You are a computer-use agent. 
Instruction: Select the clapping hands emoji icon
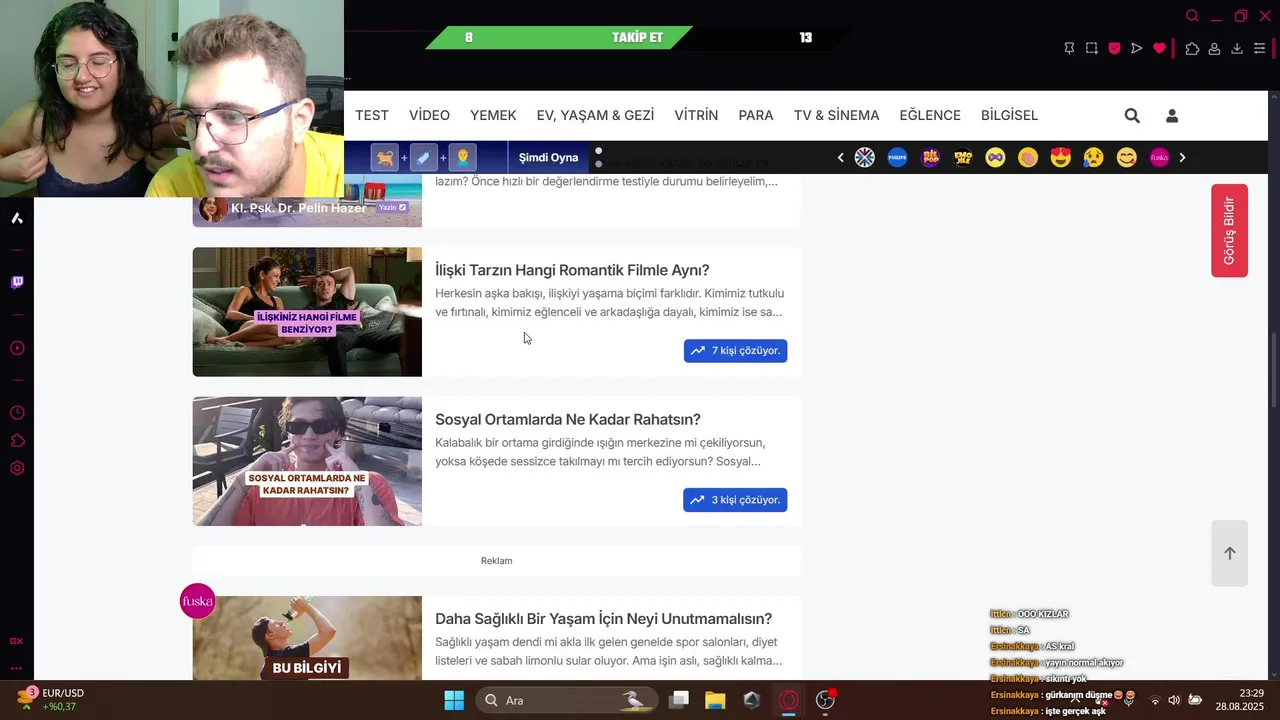tap(1028, 157)
